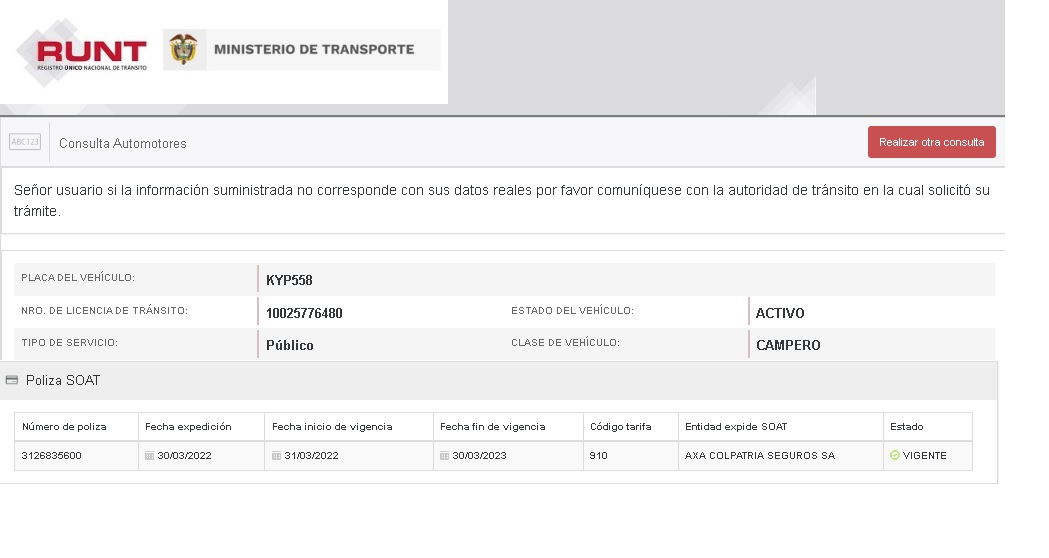
Task: Click license number 10025776480
Action: [x=304, y=313]
